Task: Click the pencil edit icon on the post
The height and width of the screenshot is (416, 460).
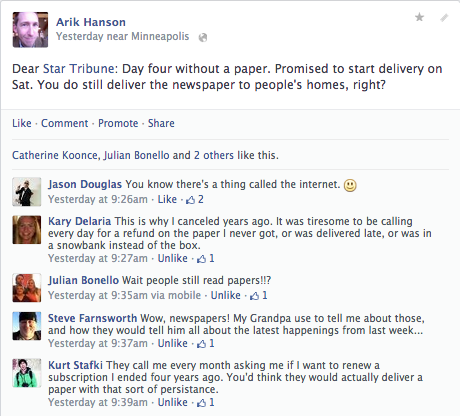Action: 444,17
